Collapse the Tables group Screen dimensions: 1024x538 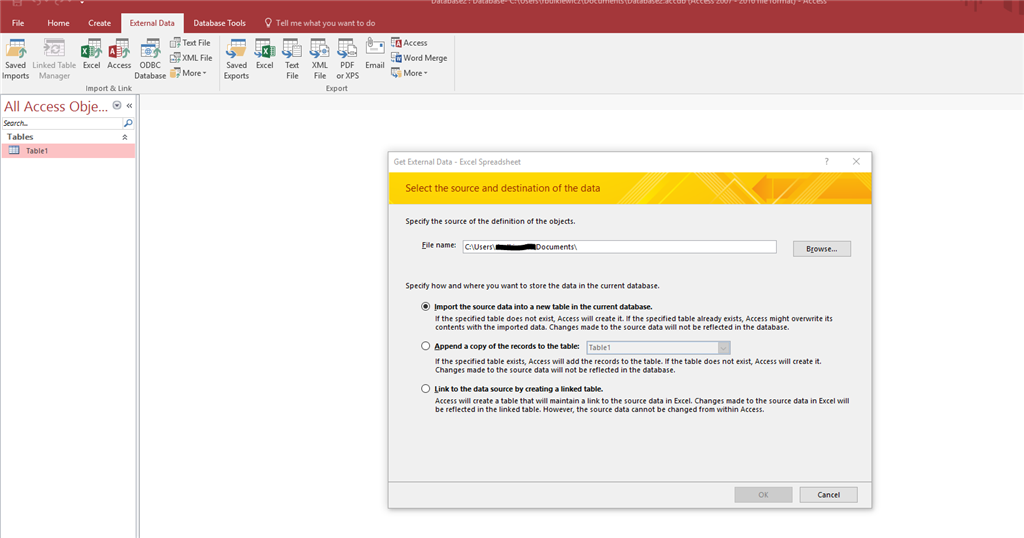(125, 137)
